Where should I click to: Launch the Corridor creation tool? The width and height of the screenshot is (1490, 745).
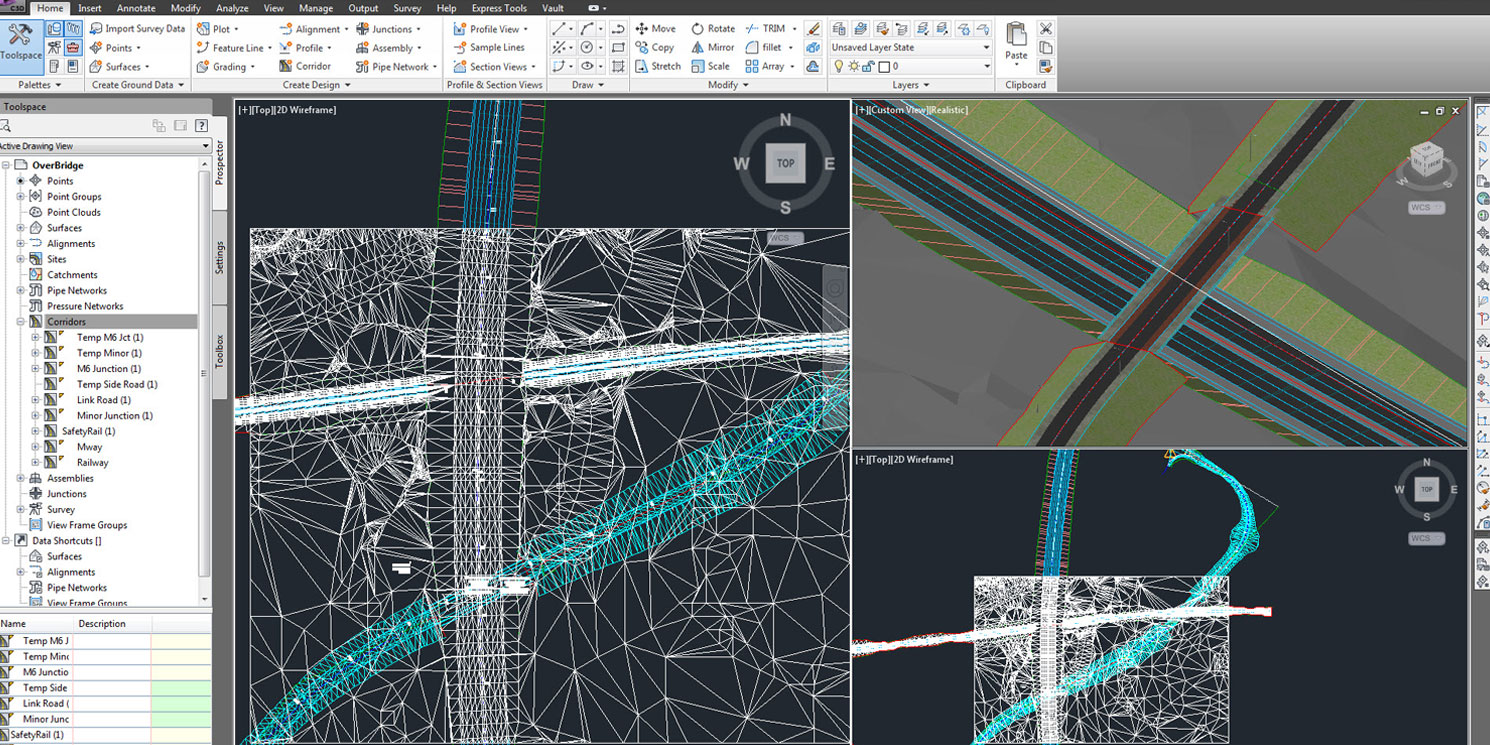305,66
